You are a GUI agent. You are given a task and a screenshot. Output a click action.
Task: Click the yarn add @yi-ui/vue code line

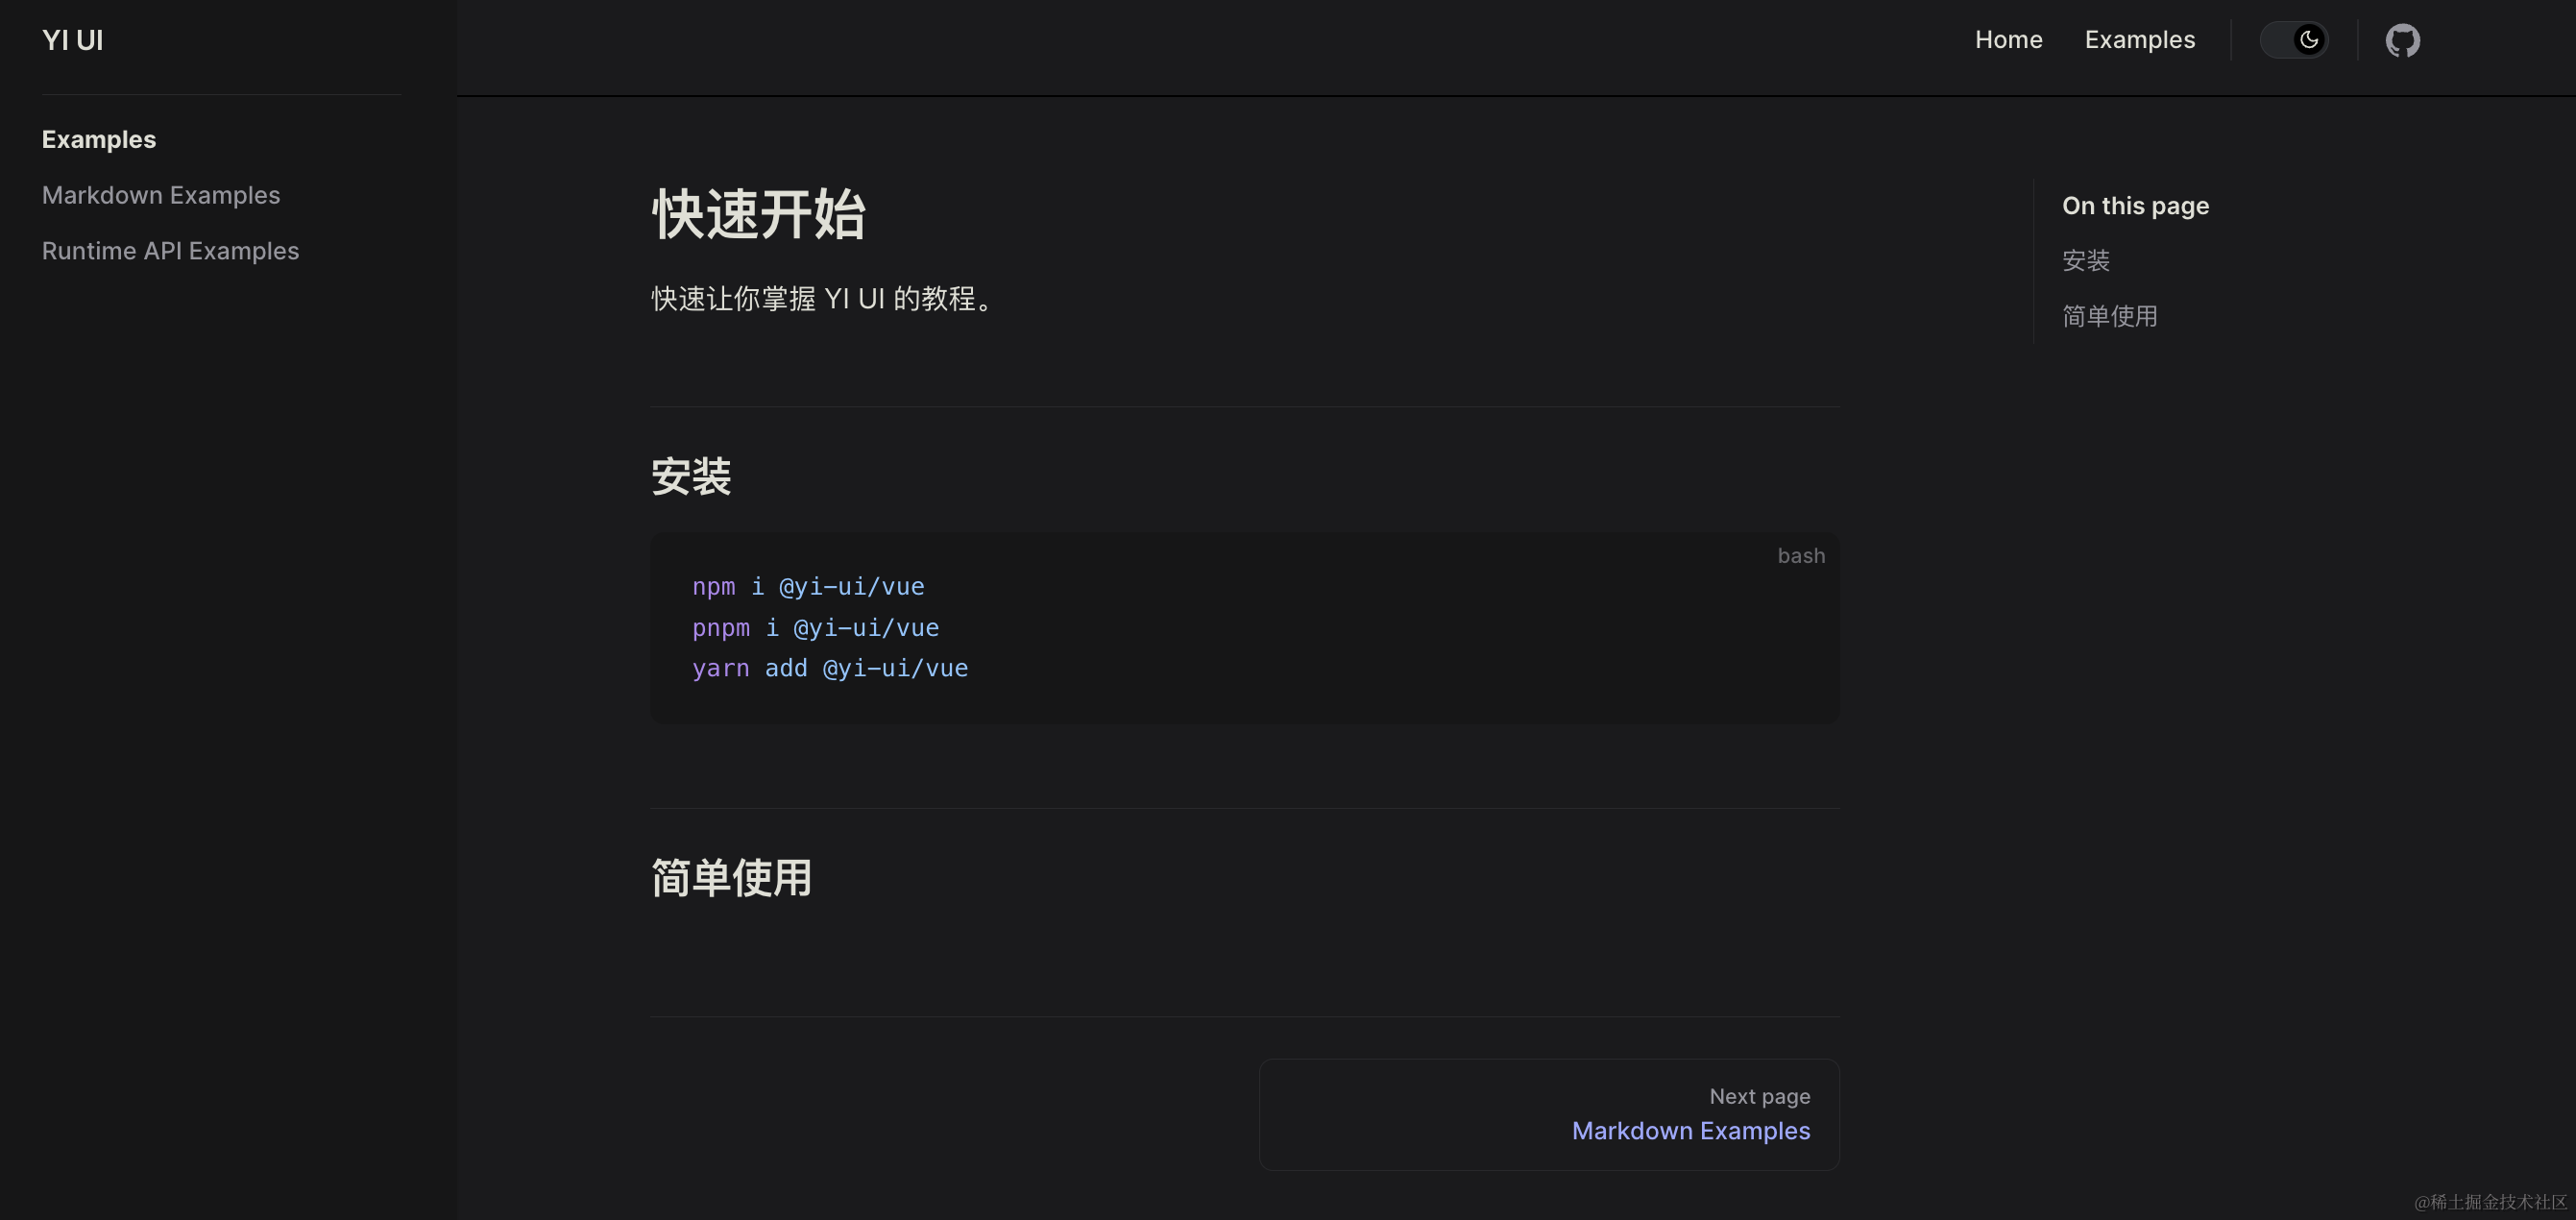pyautogui.click(x=830, y=668)
